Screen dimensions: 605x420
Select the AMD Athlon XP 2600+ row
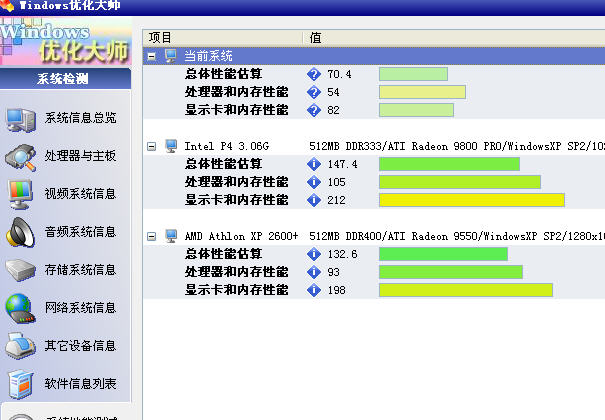click(374, 236)
